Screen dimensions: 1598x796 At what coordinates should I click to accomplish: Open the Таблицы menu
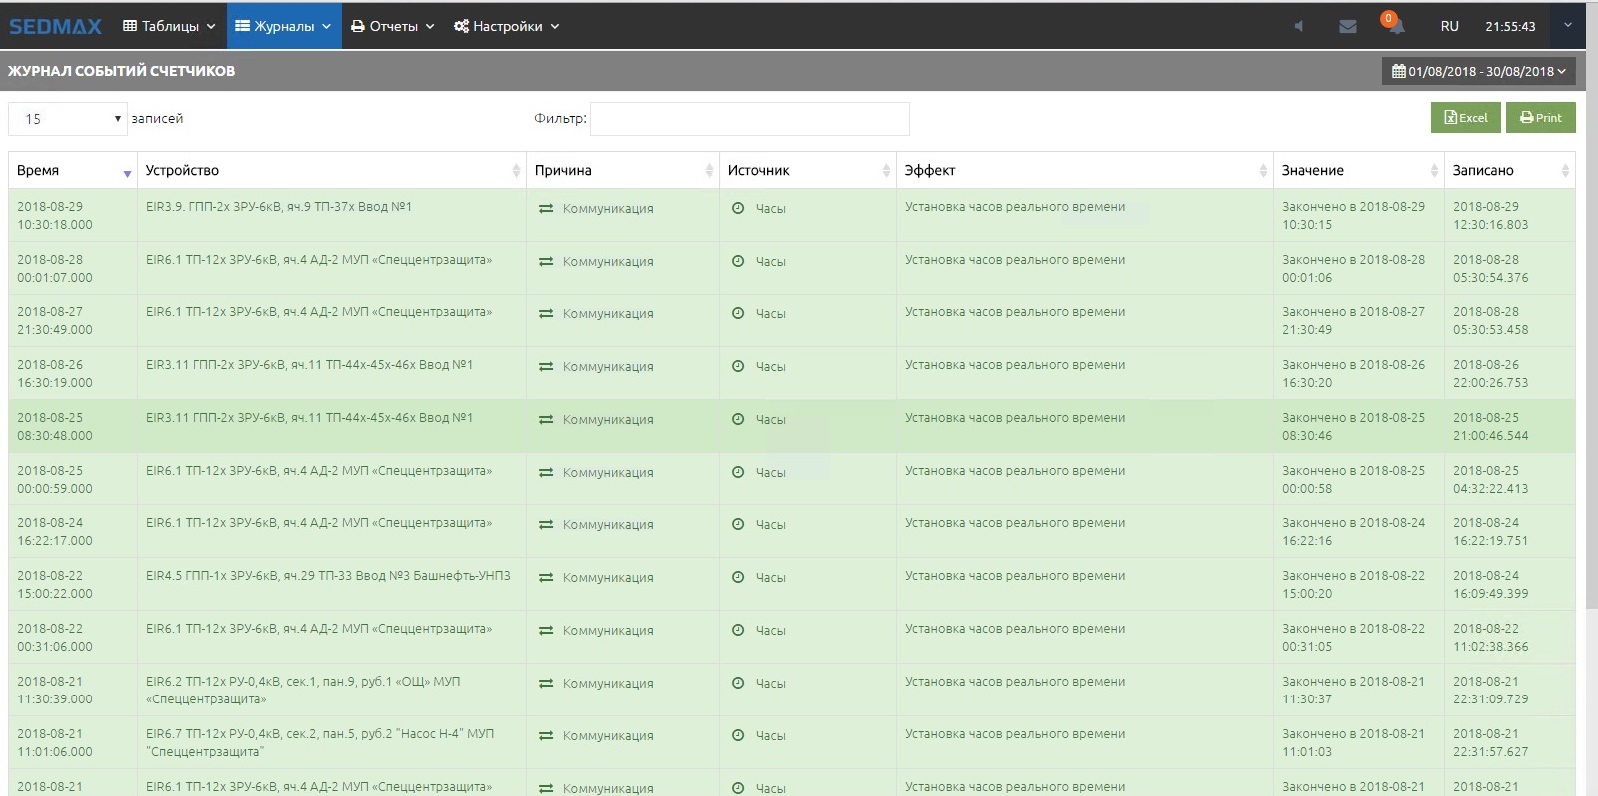(x=169, y=27)
